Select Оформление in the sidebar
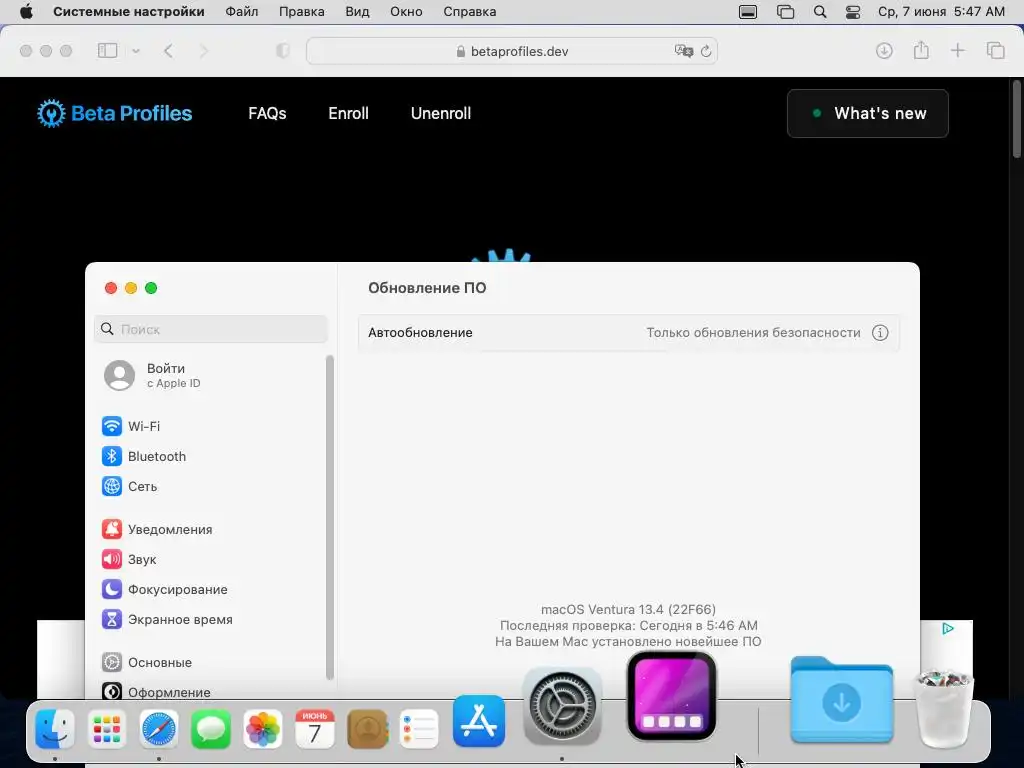The height and width of the screenshot is (768, 1024). [156, 692]
